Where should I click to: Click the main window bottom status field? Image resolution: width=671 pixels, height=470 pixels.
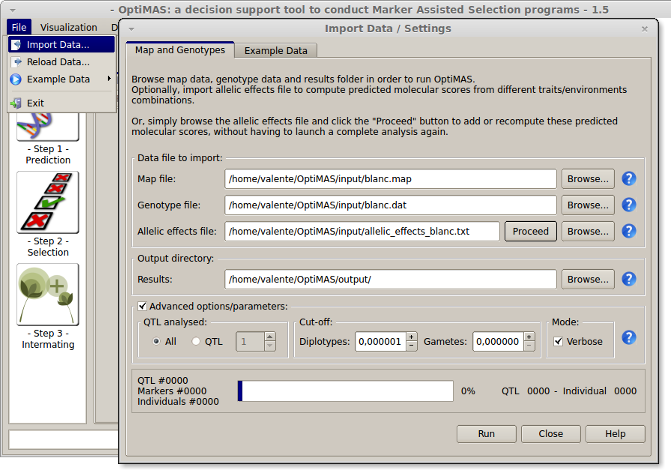click(63, 440)
